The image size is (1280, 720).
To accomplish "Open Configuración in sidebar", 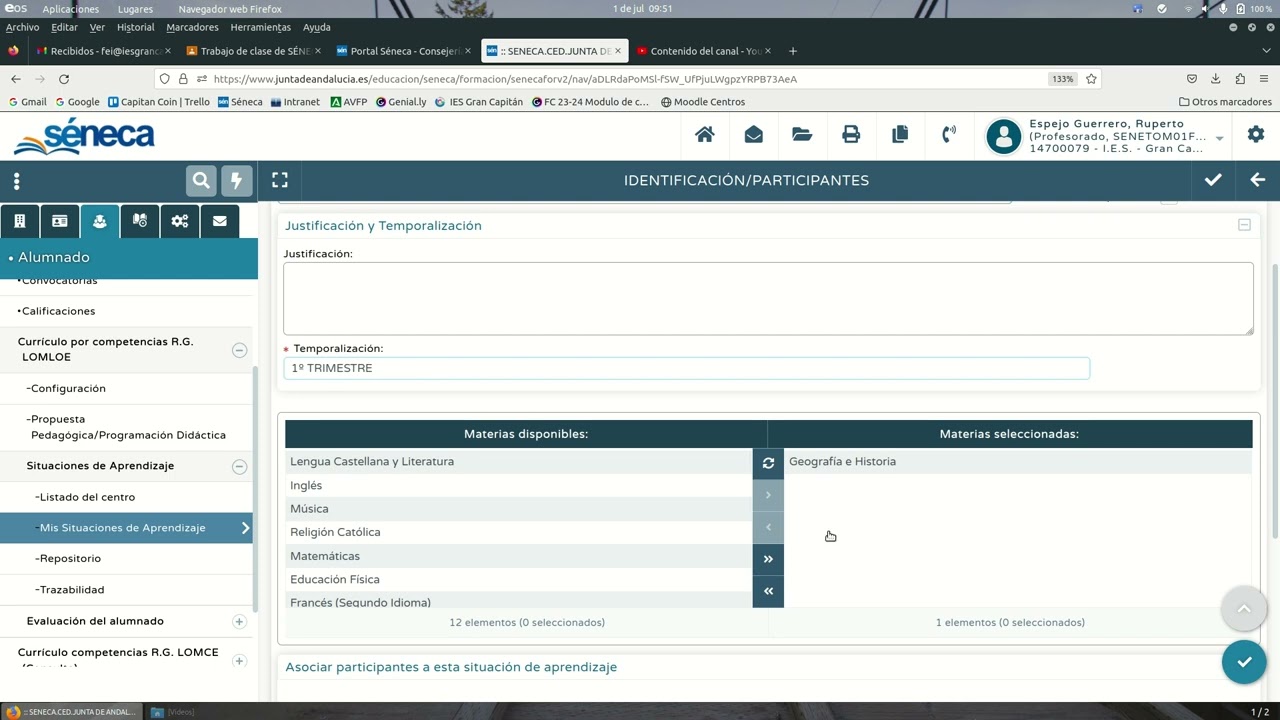I will pos(67,388).
